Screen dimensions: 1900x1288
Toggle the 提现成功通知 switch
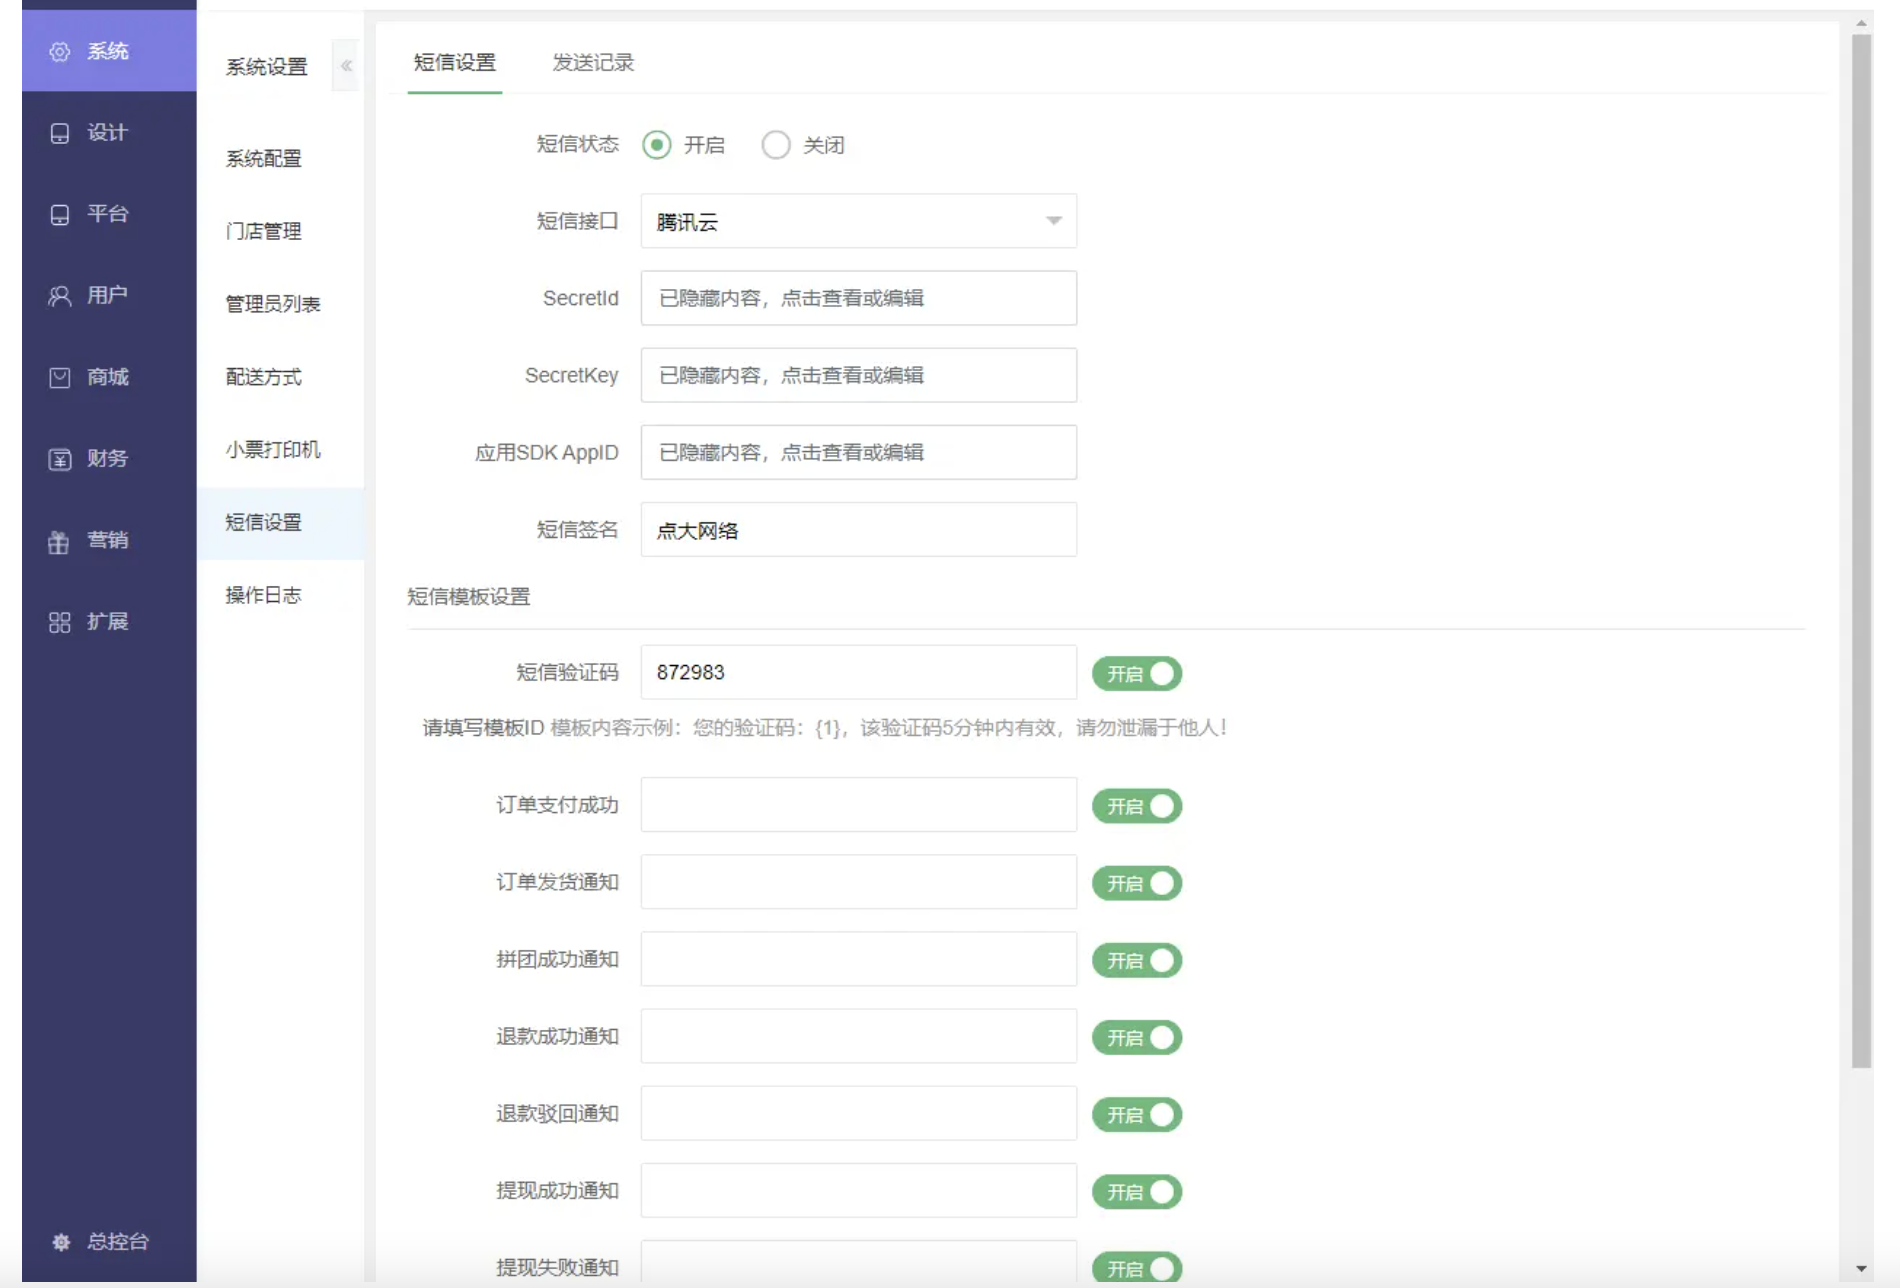(x=1137, y=1192)
